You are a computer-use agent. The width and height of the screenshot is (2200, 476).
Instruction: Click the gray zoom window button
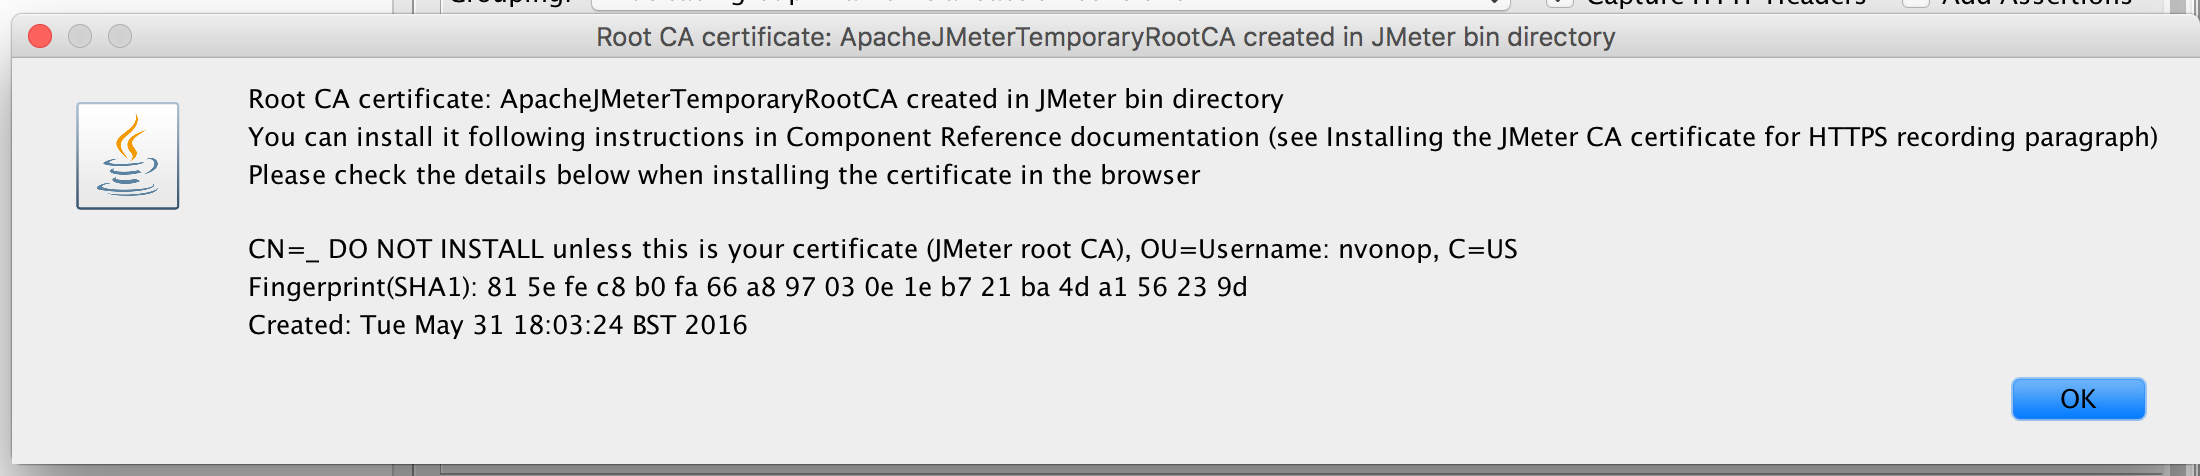120,37
